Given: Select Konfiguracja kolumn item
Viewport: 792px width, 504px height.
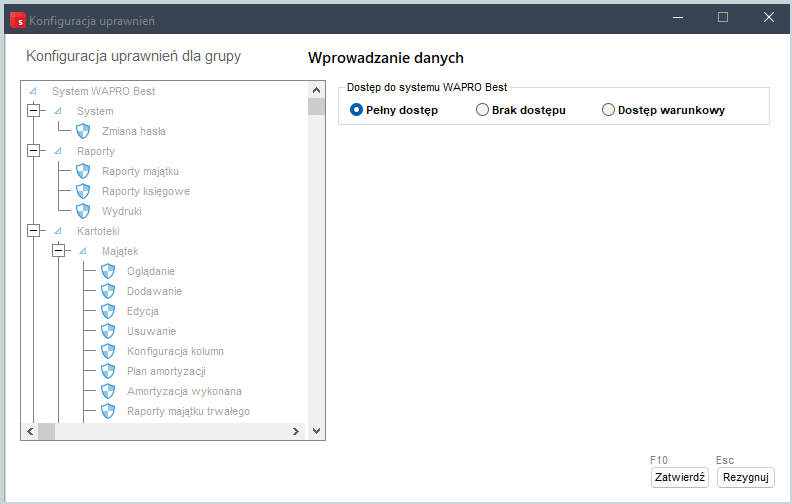Looking at the screenshot, I should [x=175, y=351].
